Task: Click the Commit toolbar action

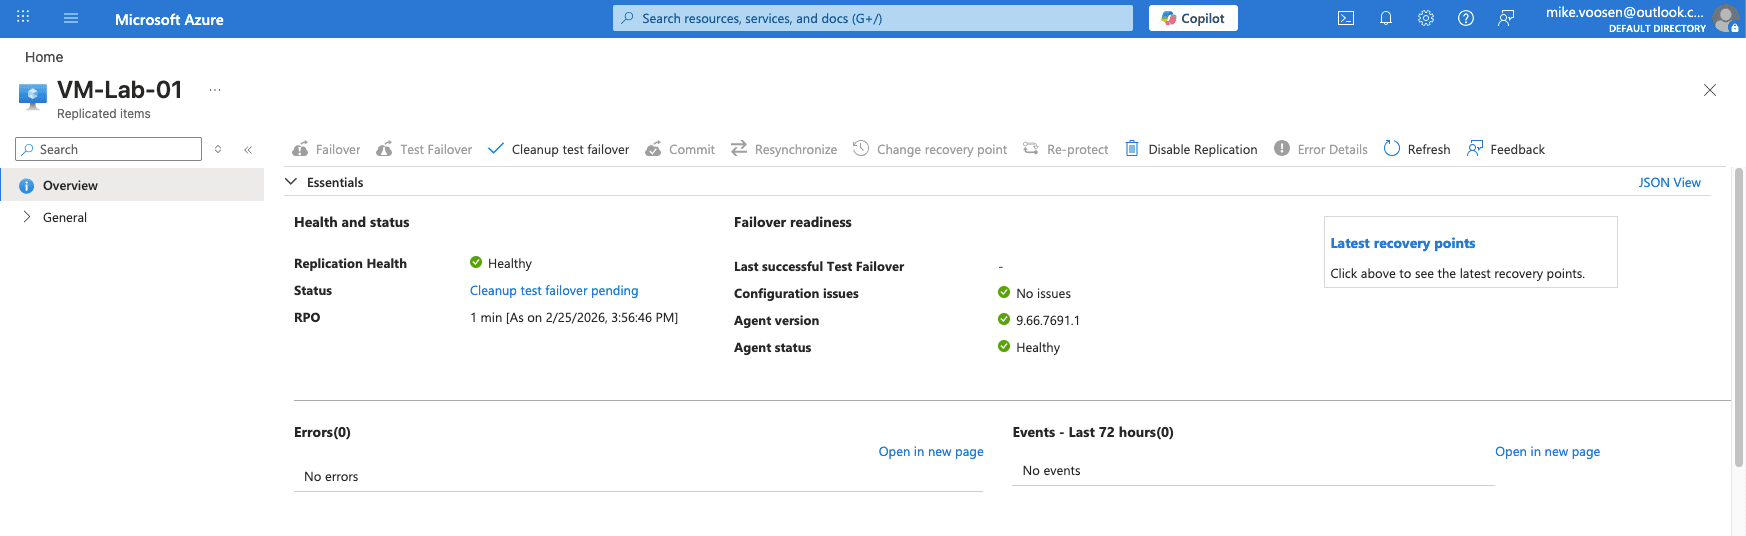Action: point(680,149)
